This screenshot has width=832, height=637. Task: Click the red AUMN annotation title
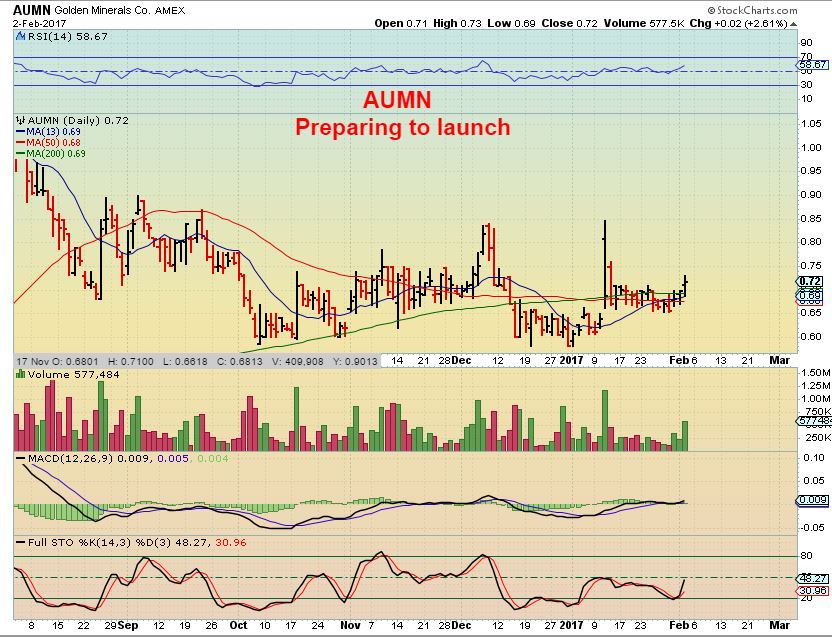[x=397, y=100]
